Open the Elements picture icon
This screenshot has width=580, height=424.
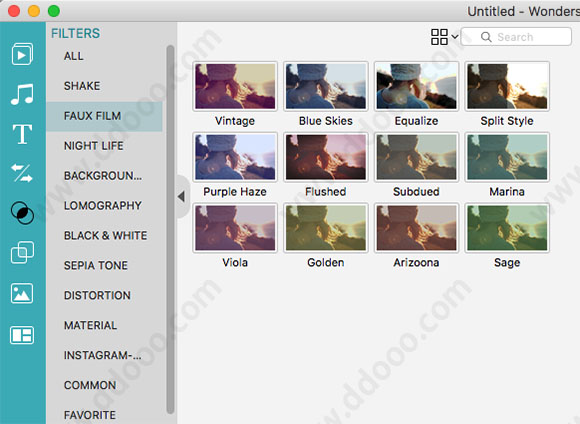pos(22,293)
